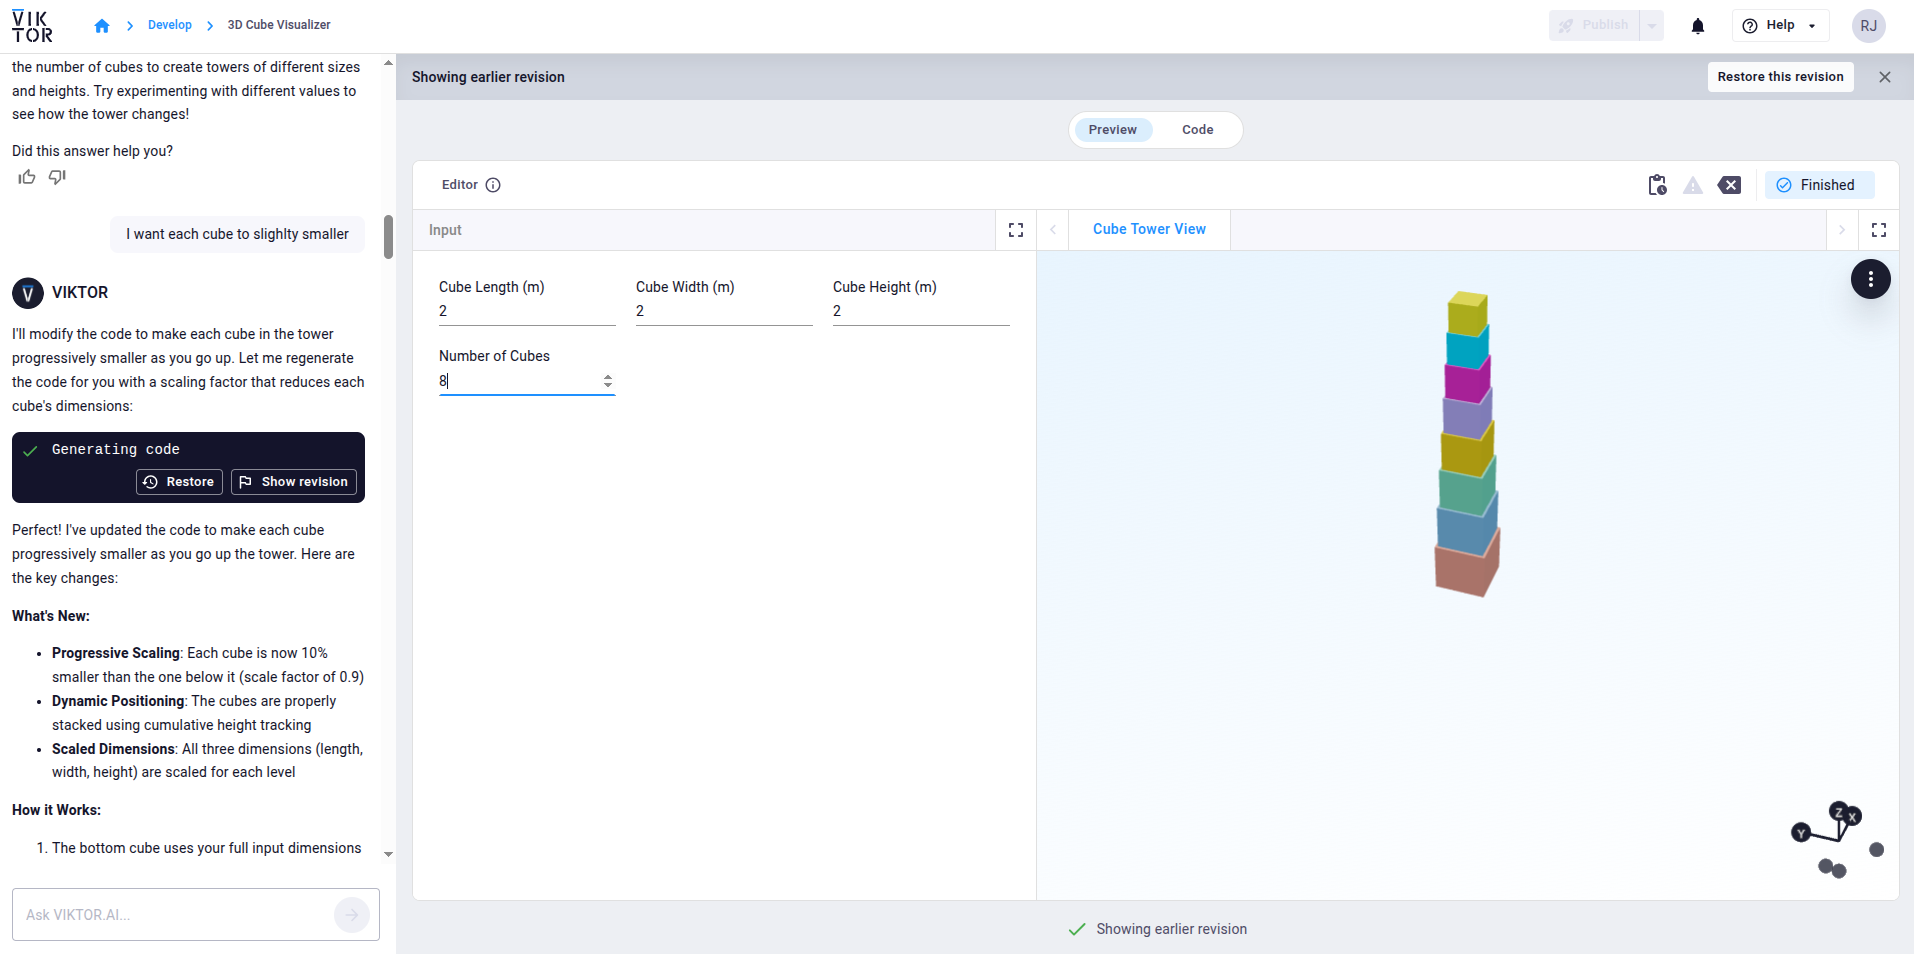Click the clear inputs backspace icon
The image size is (1914, 954).
[x=1729, y=185]
